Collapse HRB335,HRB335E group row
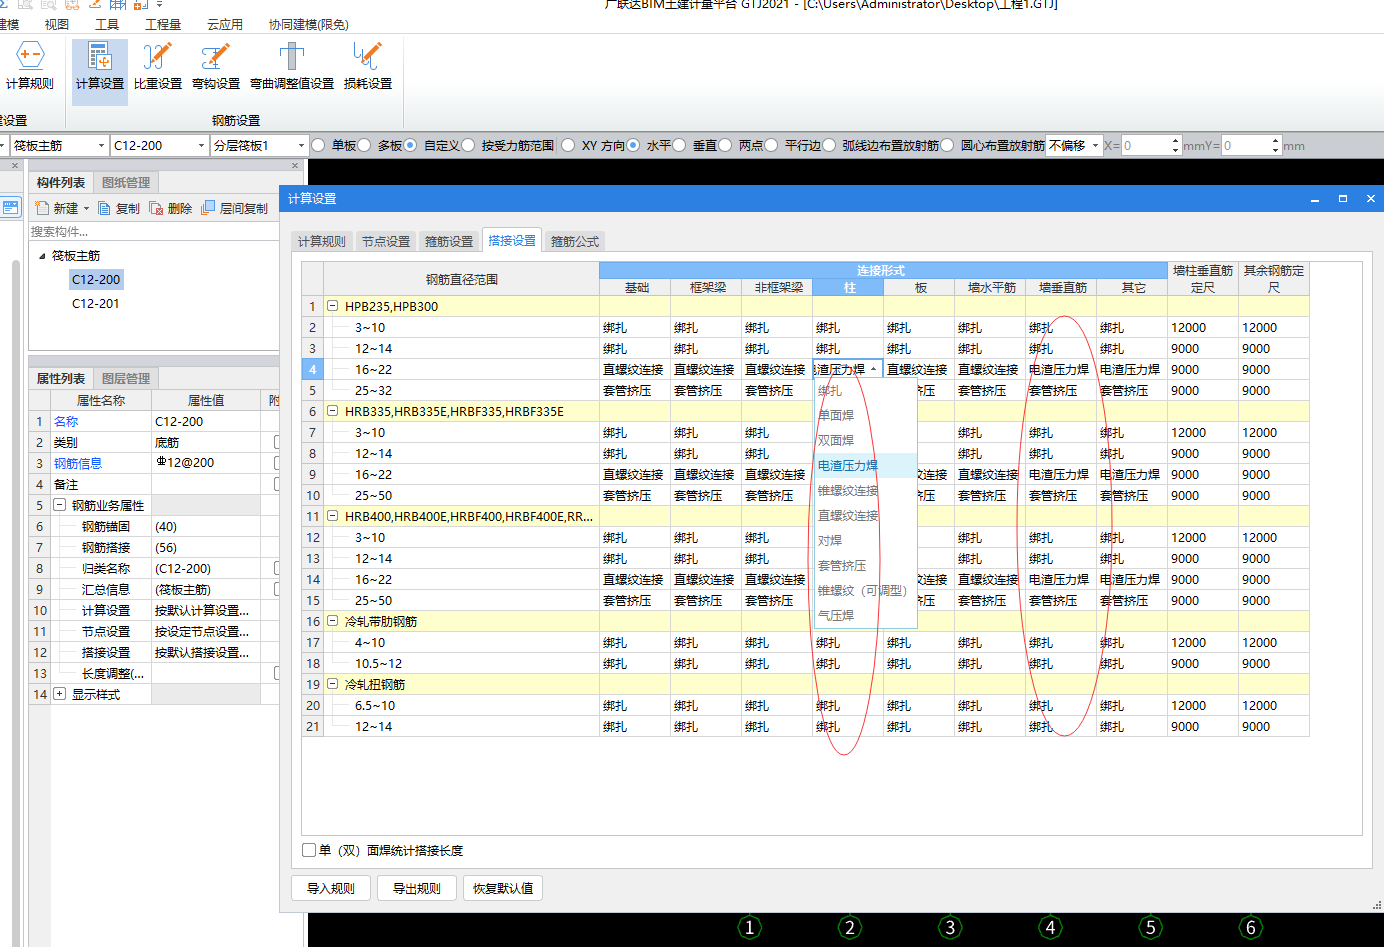Image resolution: width=1384 pixels, height=947 pixels. [332, 411]
